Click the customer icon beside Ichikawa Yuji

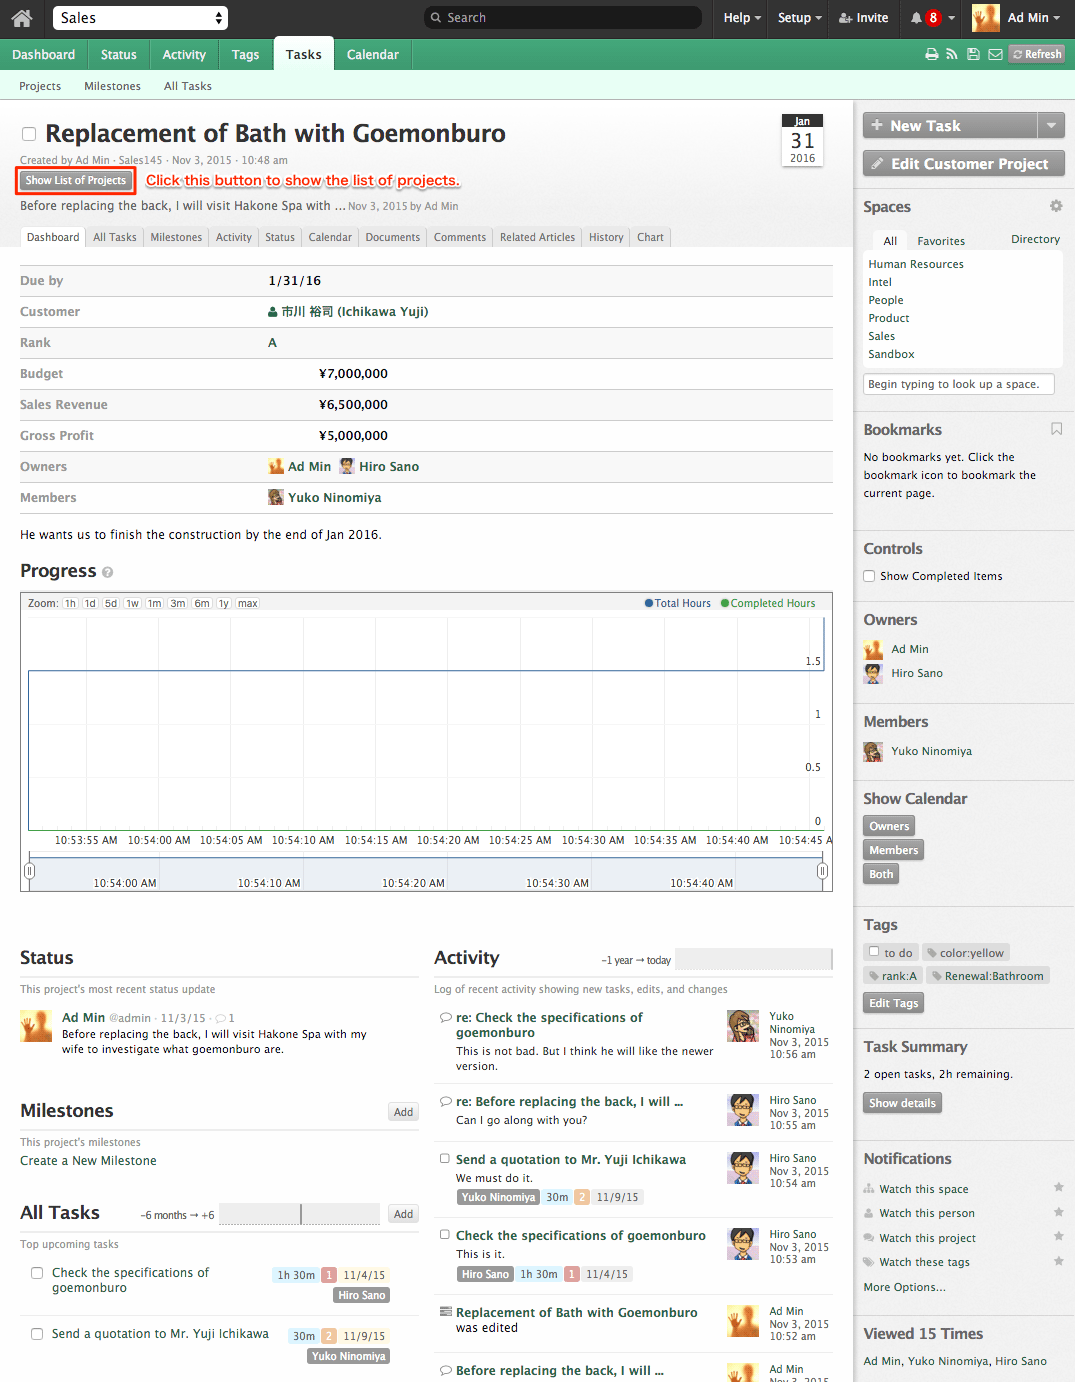click(273, 312)
